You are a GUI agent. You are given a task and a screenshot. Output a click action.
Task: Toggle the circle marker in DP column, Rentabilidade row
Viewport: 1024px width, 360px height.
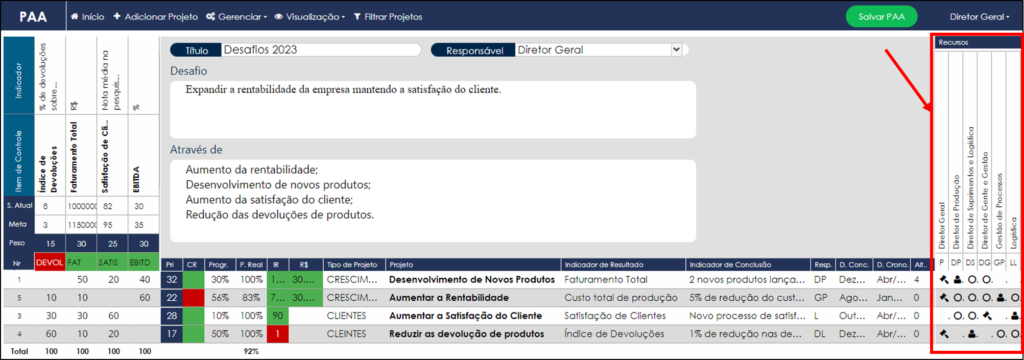tap(957, 297)
